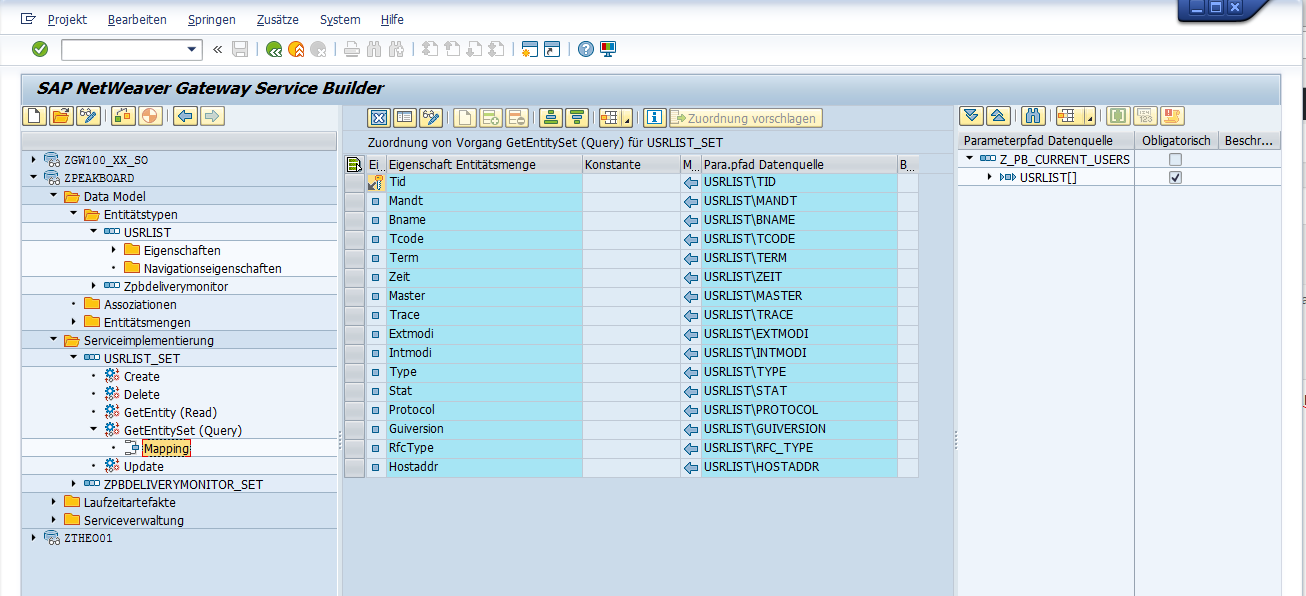Screen dimensions: 1306x596
Task: Open the layout dropdown arrow in the data source panel
Action: 1090,116
